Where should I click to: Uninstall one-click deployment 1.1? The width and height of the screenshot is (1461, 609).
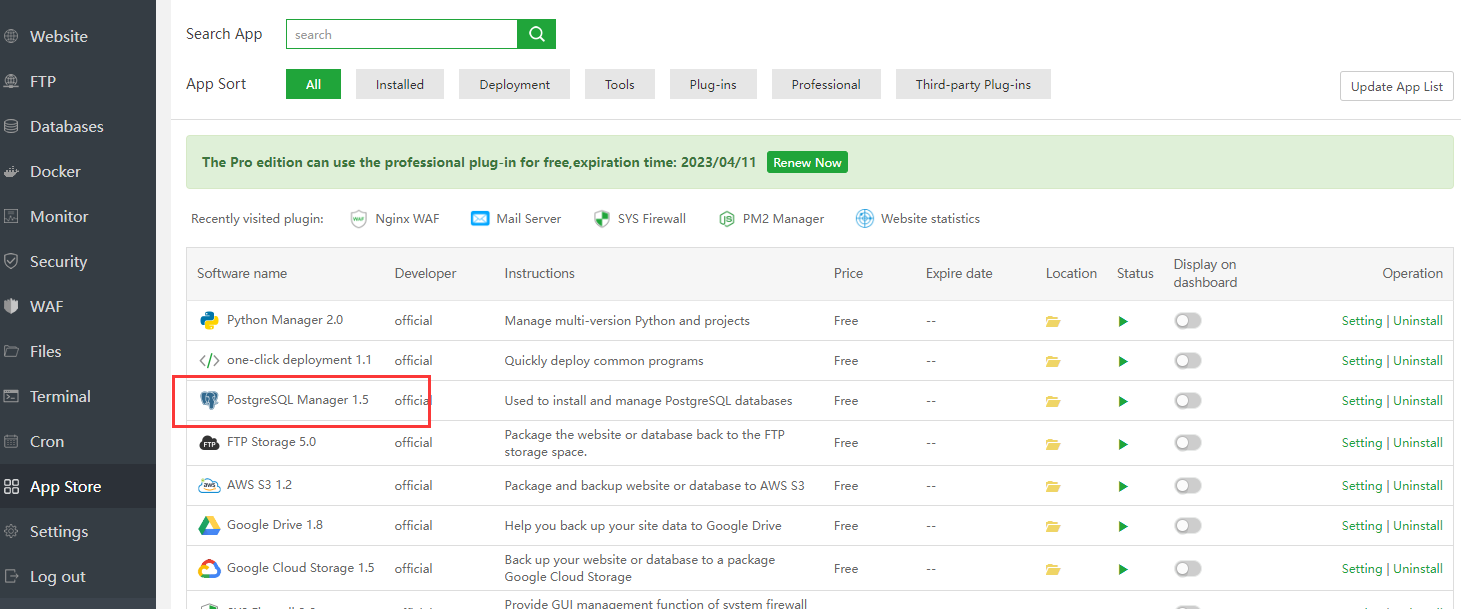[1418, 361]
